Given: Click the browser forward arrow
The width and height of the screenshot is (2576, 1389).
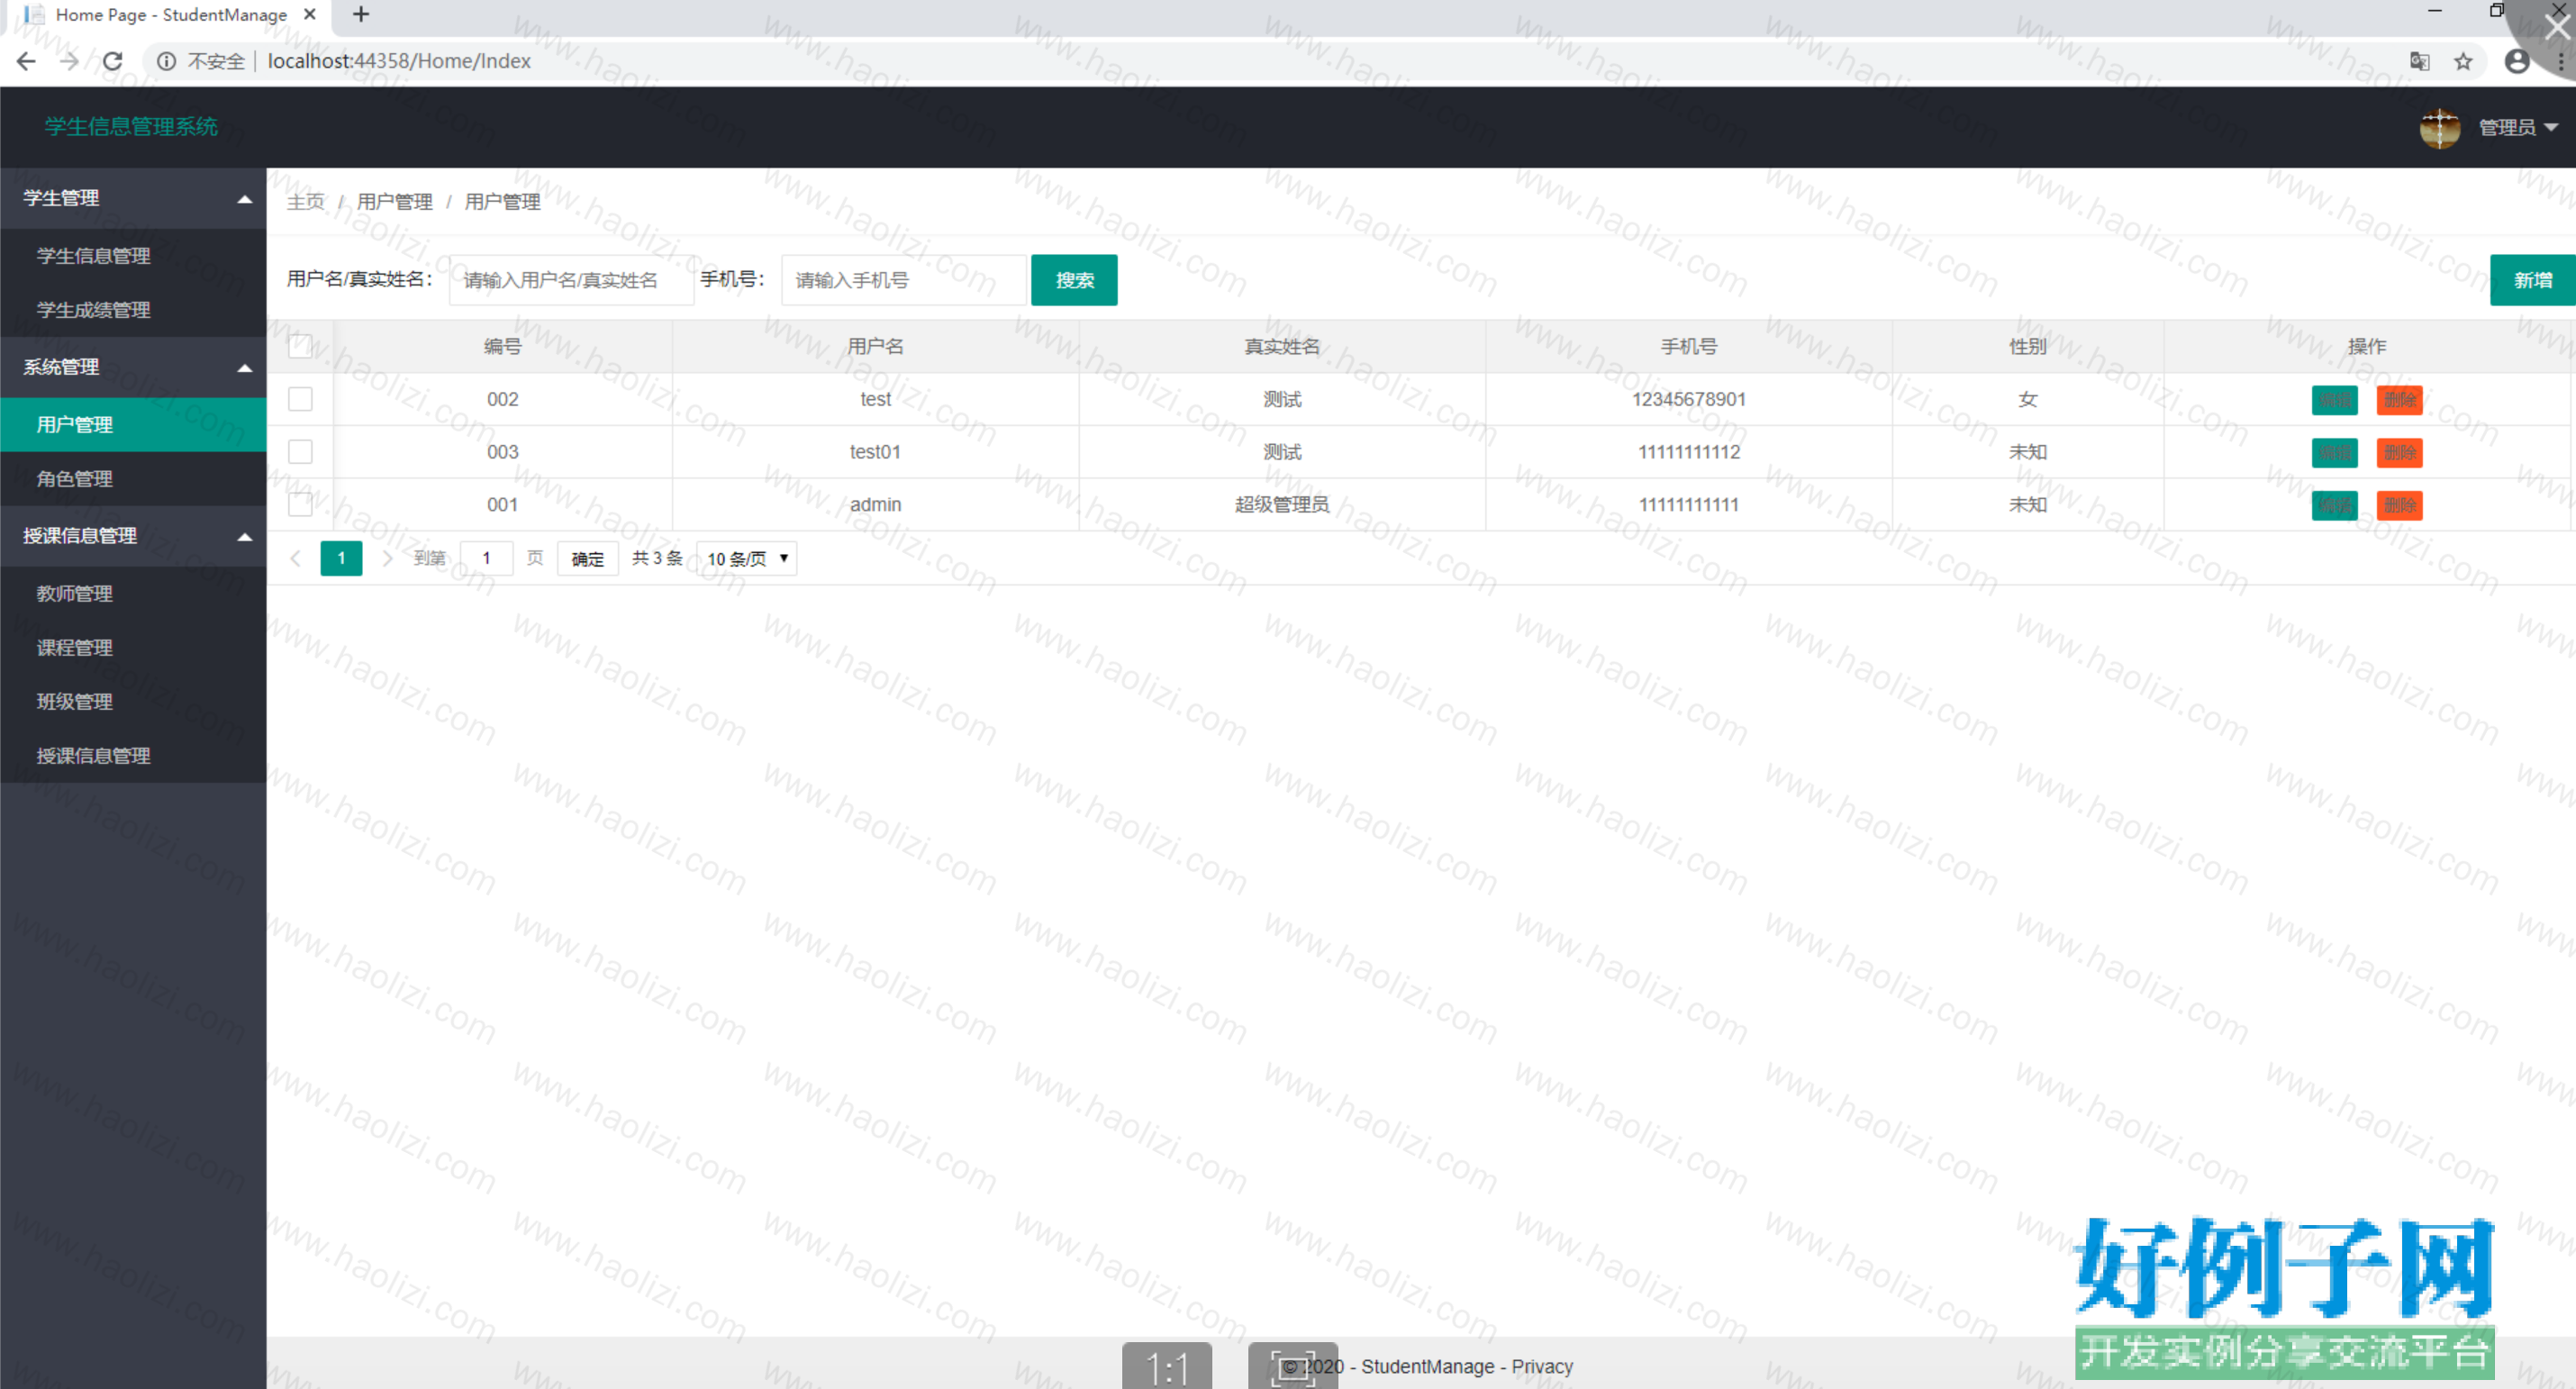Looking at the screenshot, I should tap(69, 61).
